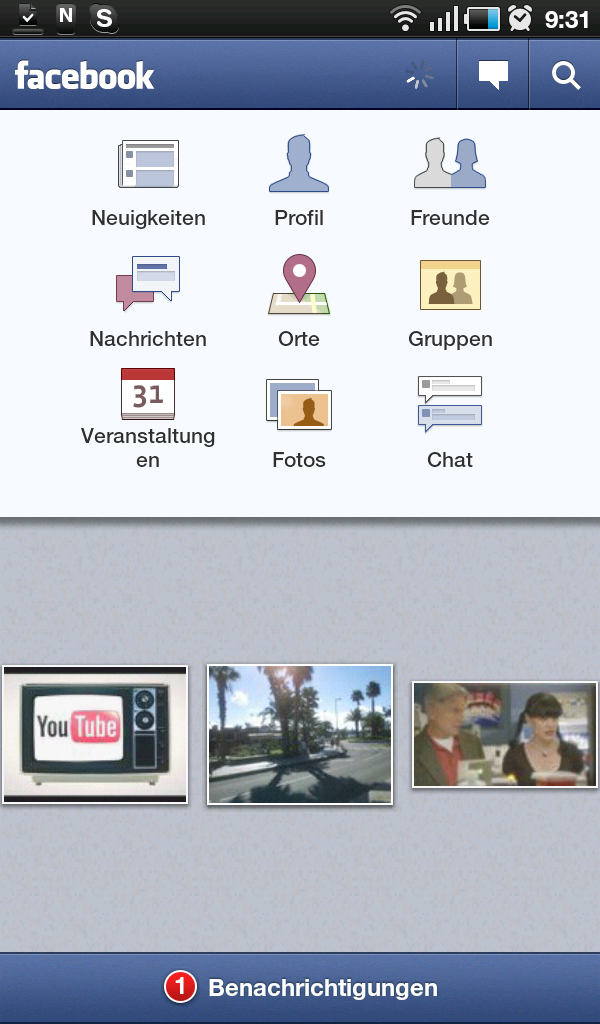Tap the Nachrichten label

point(148,338)
